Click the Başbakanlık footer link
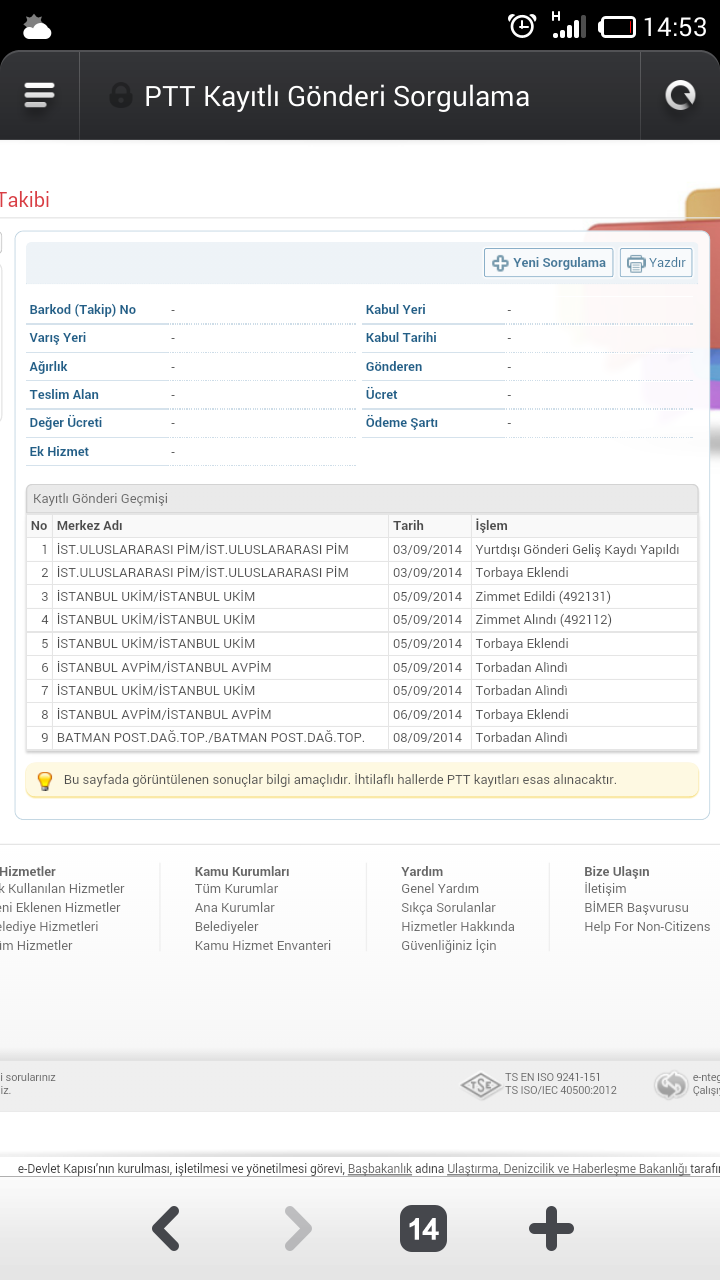Screen dimensions: 720x1280 tap(380, 1168)
